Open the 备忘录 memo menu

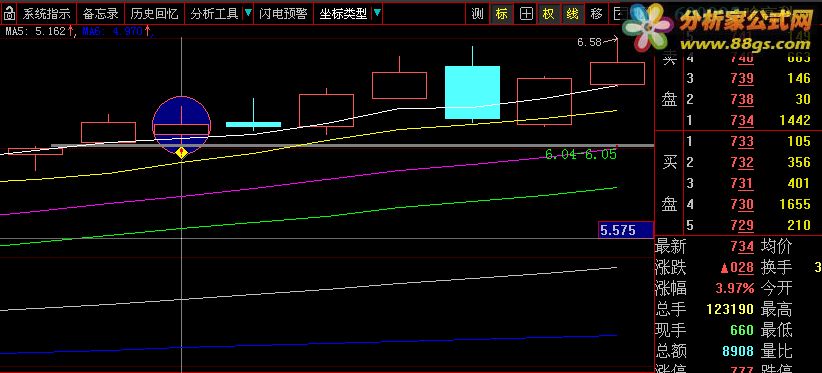coord(100,14)
